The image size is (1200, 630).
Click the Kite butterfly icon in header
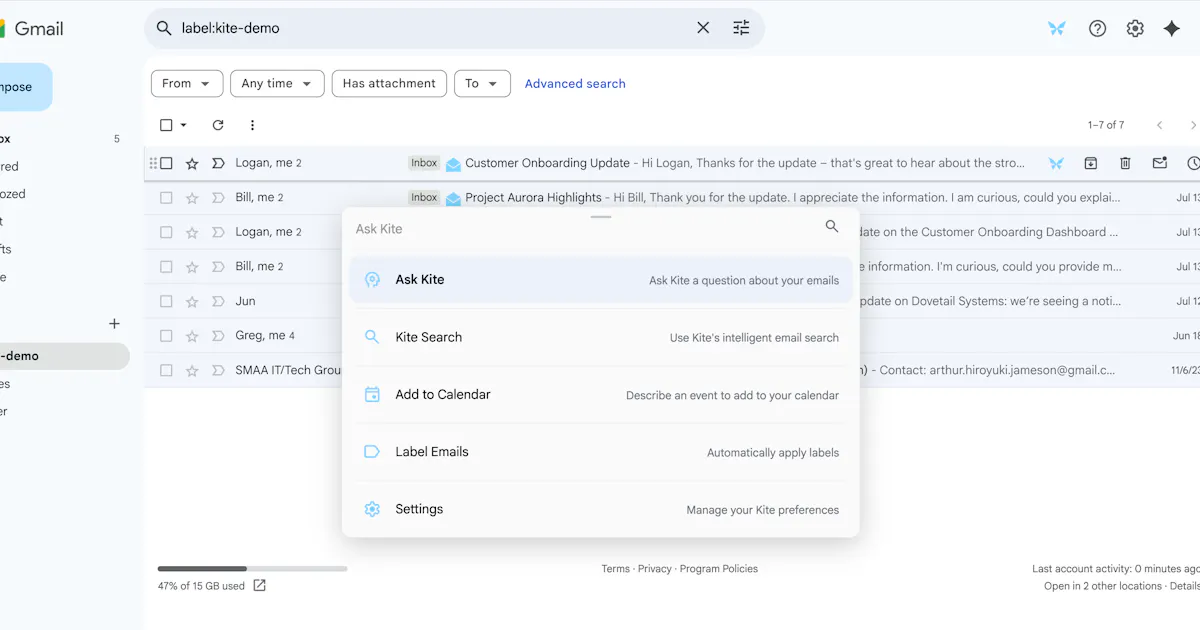tap(1057, 29)
